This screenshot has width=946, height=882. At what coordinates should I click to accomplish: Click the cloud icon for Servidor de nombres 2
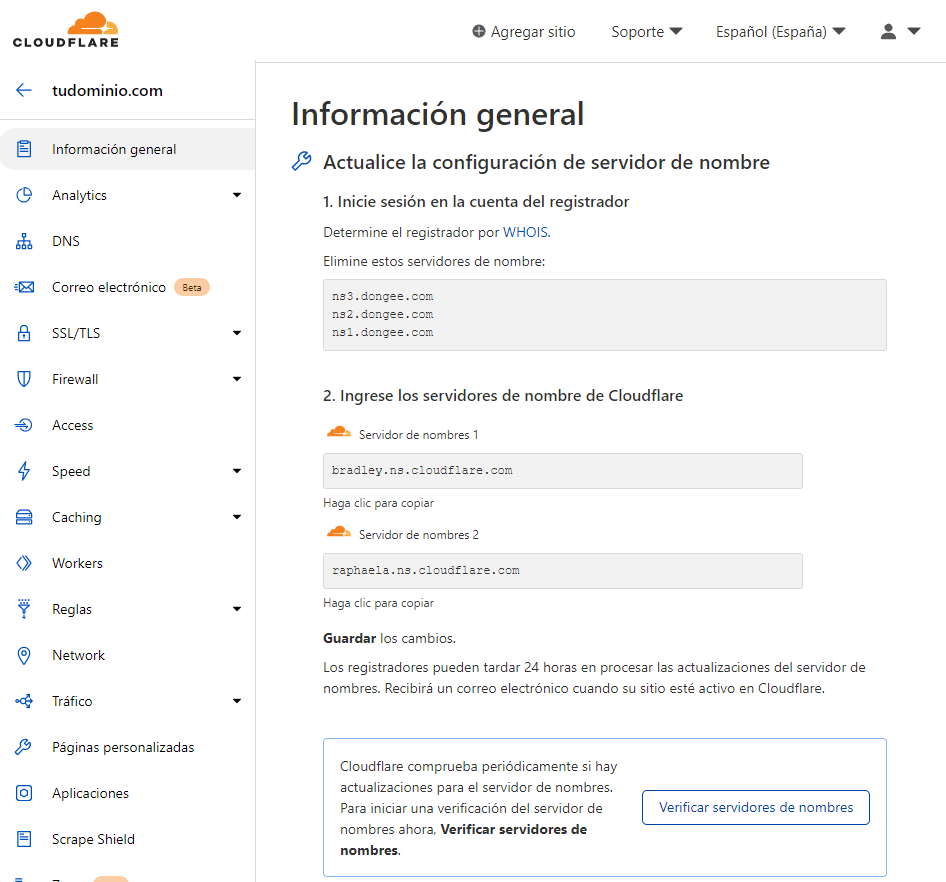(338, 531)
